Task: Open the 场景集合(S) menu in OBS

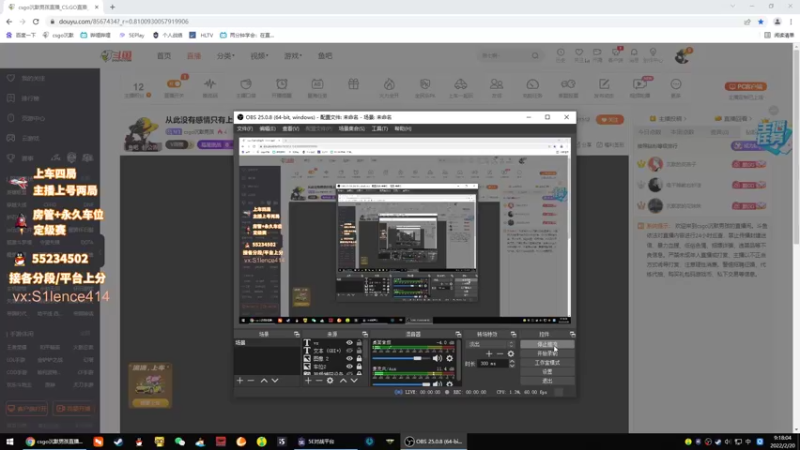Action: click(x=352, y=129)
